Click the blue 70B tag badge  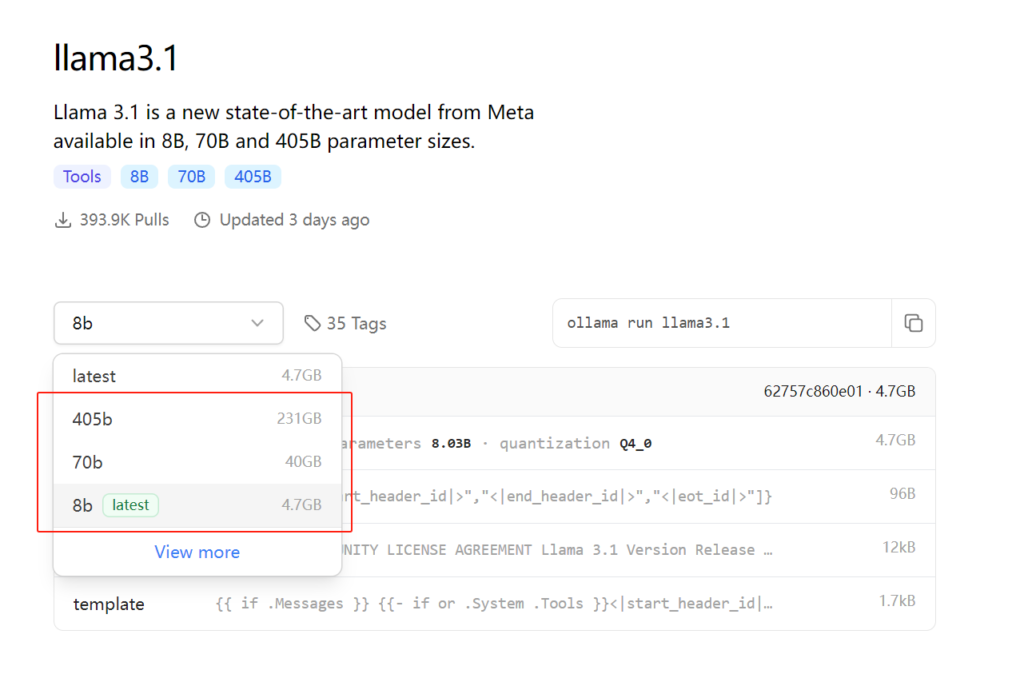(191, 177)
